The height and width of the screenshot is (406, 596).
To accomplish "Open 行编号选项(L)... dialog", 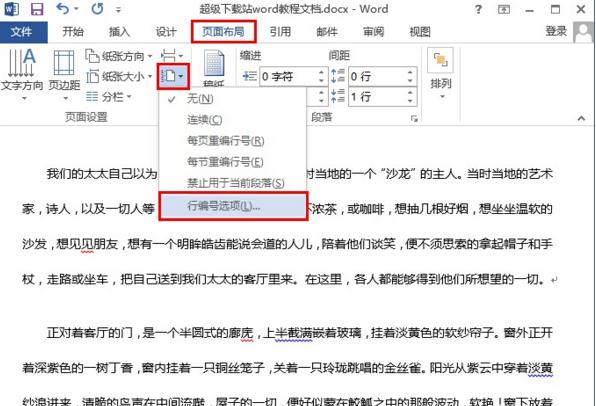I will (233, 206).
